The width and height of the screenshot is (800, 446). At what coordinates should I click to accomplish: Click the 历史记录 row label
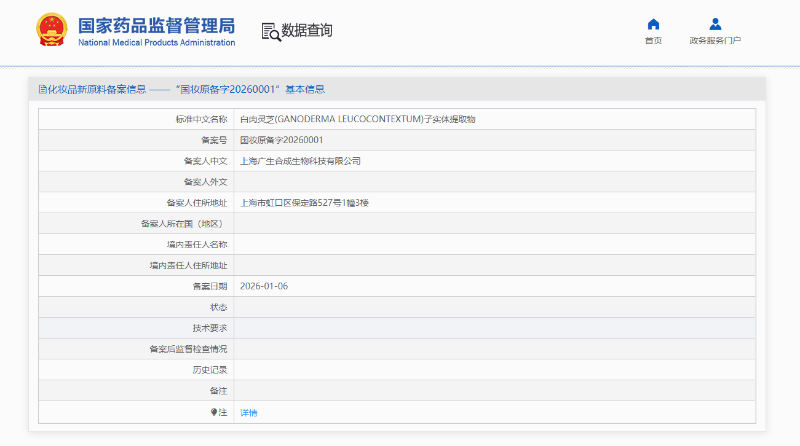tap(210, 370)
